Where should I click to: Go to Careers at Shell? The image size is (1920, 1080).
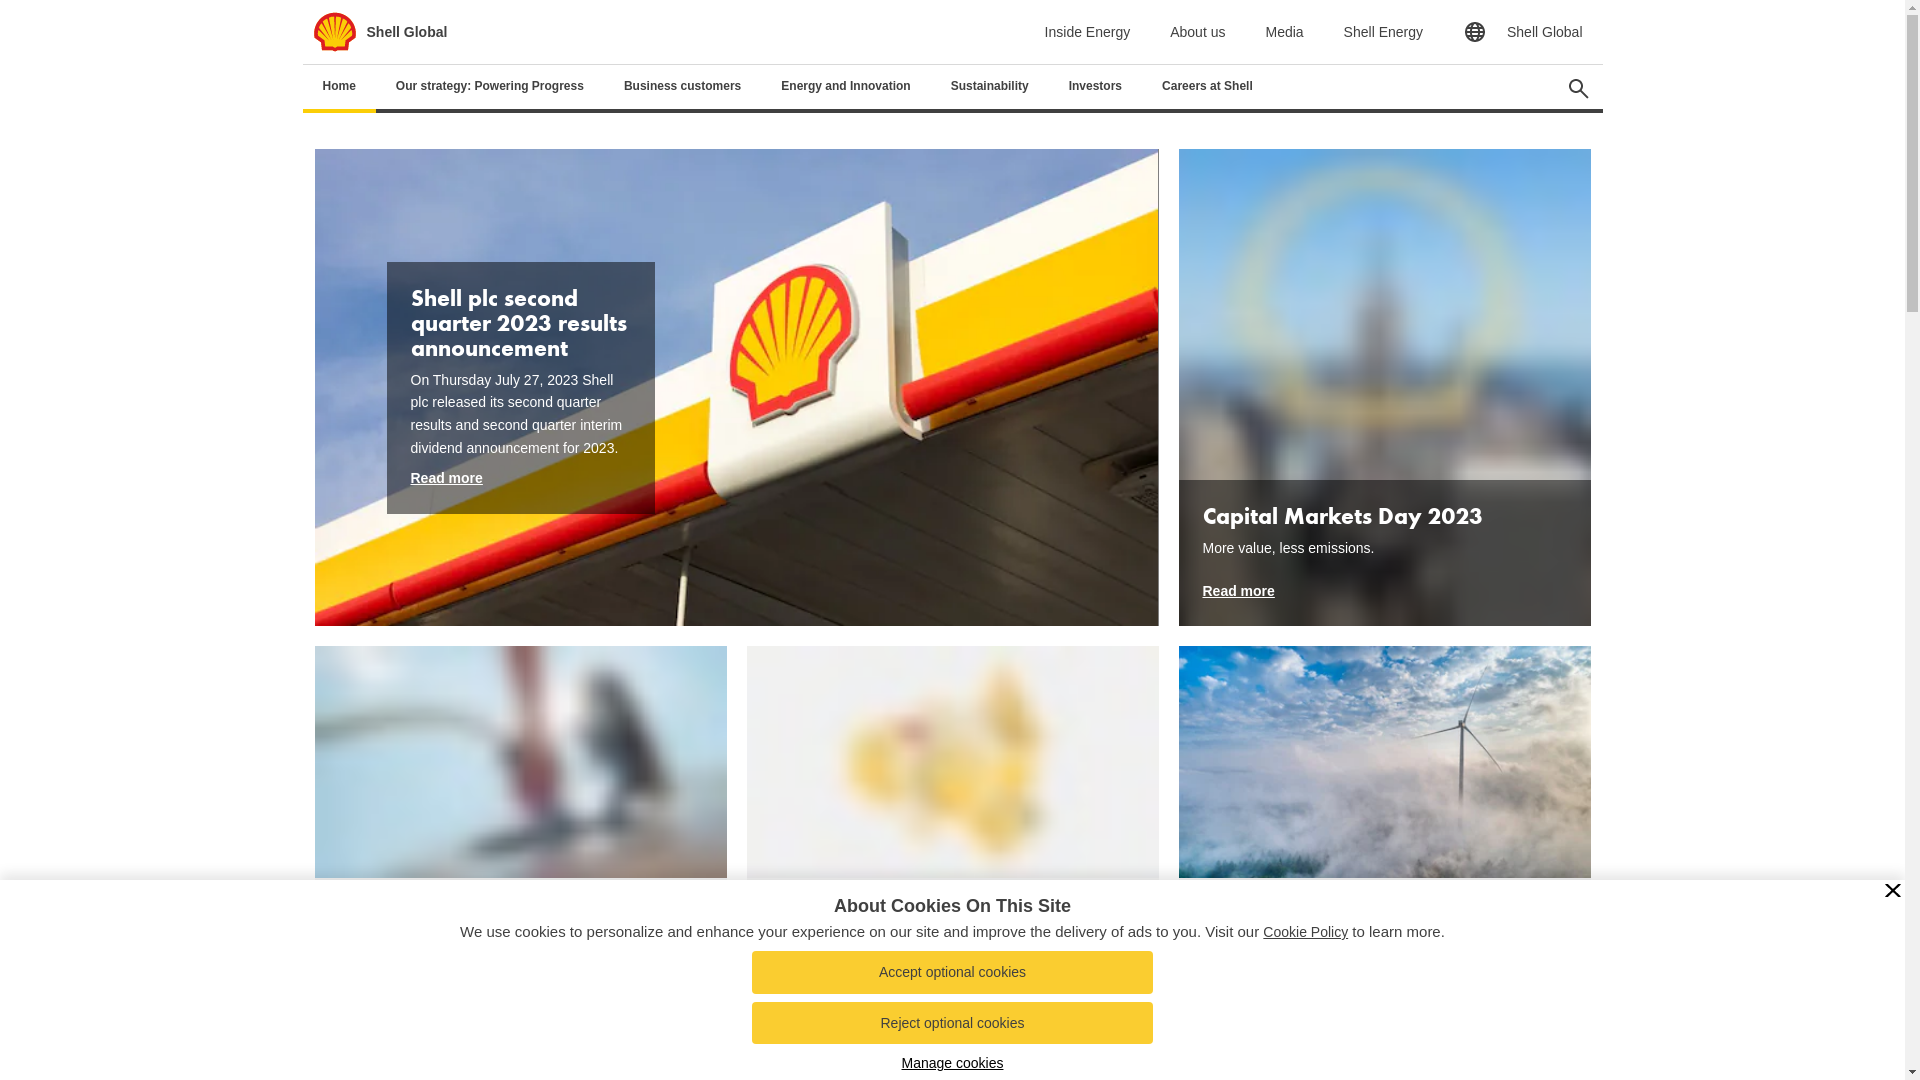[1207, 86]
